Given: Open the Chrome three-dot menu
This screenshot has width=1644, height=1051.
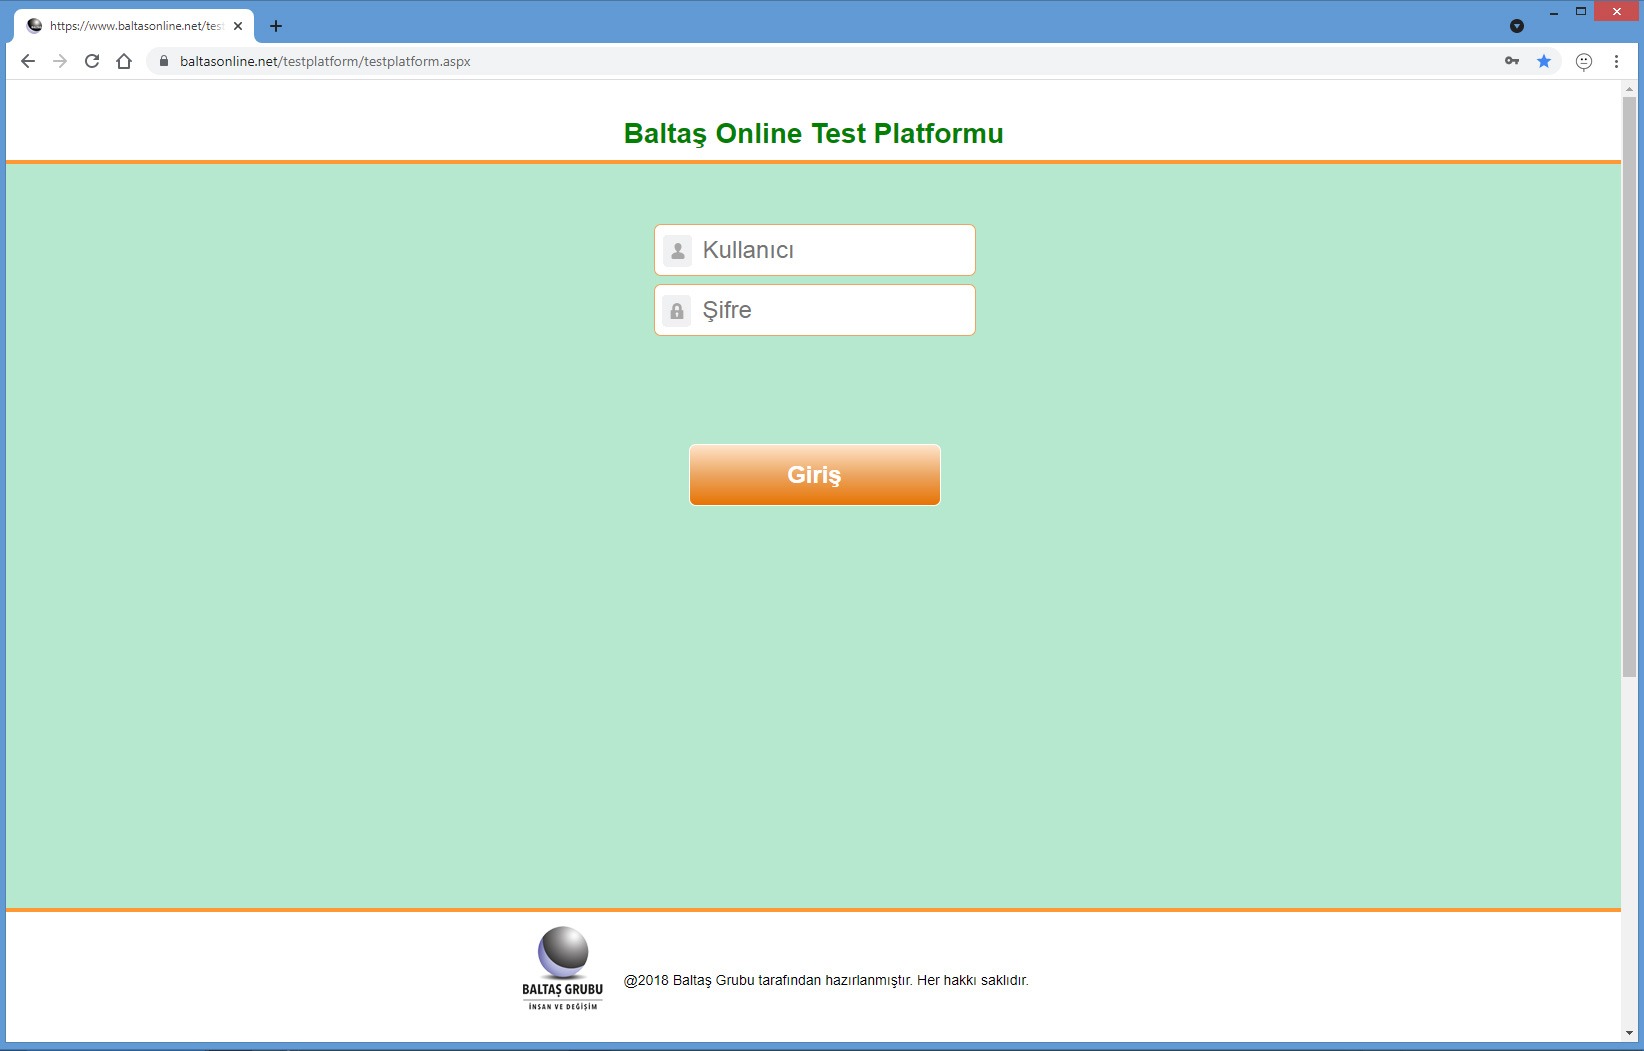Looking at the screenshot, I should tap(1616, 61).
